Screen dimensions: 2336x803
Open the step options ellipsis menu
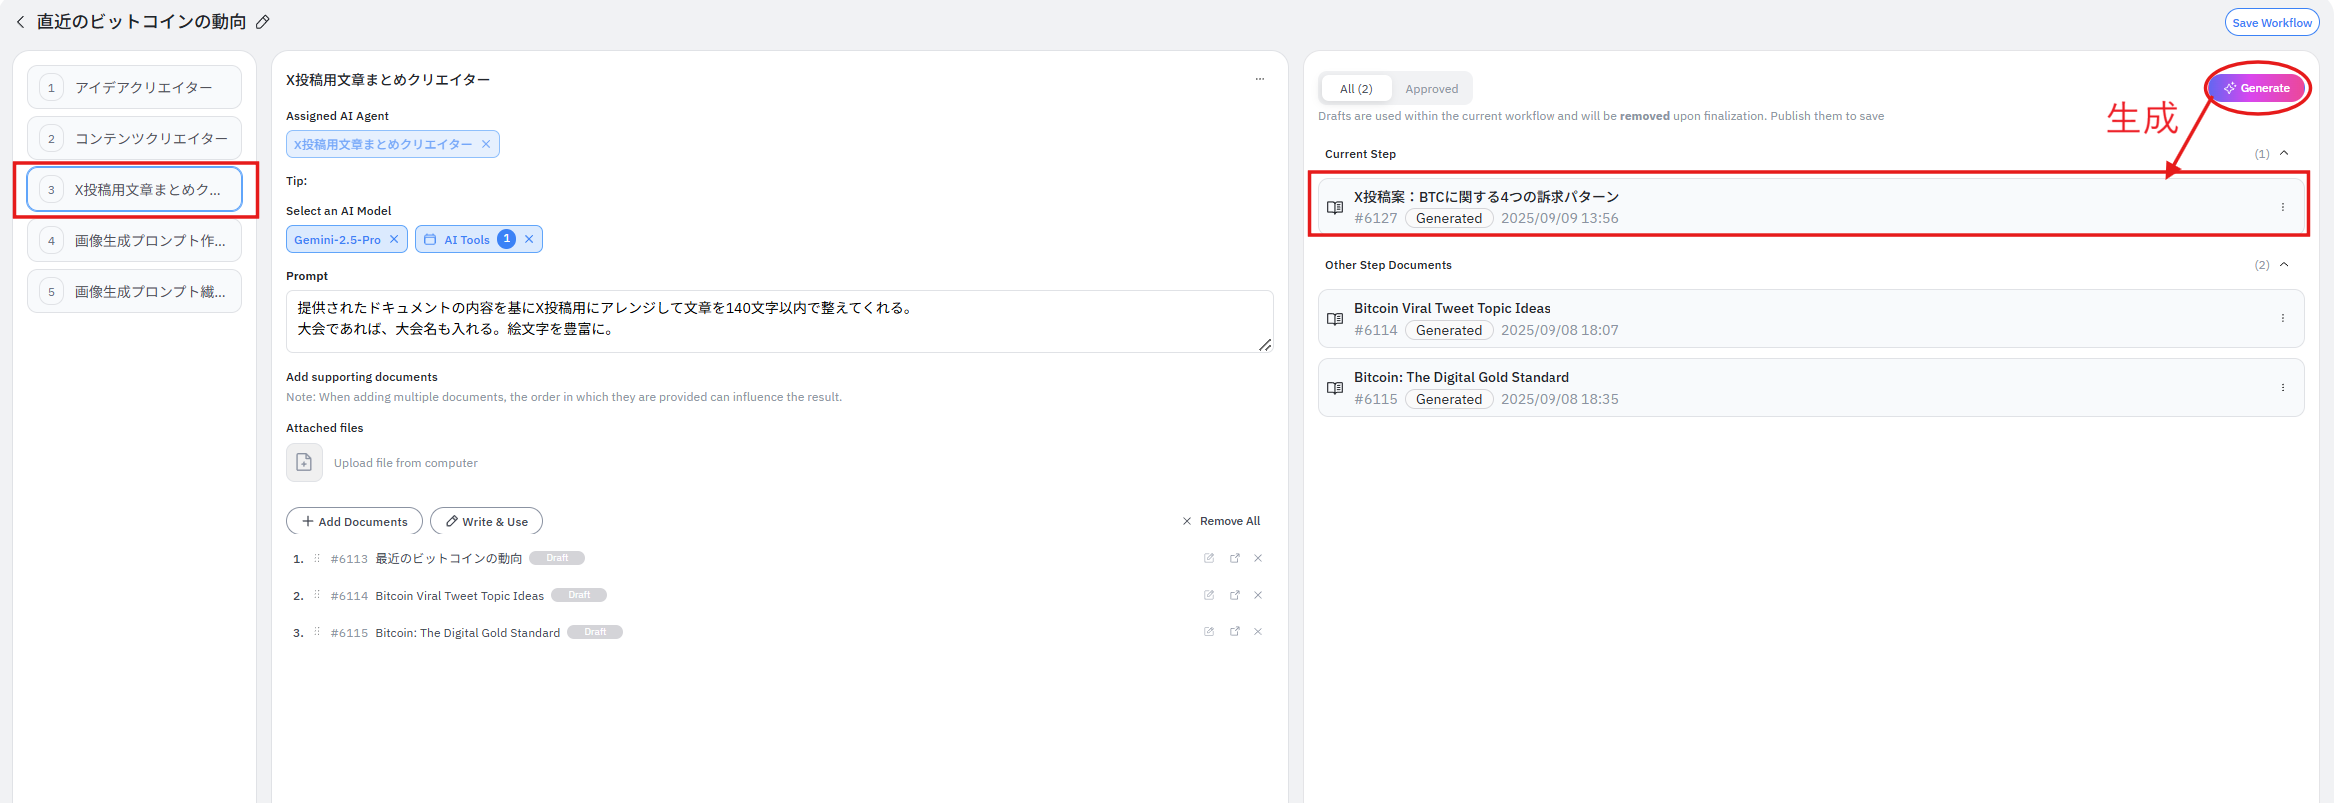[1259, 79]
